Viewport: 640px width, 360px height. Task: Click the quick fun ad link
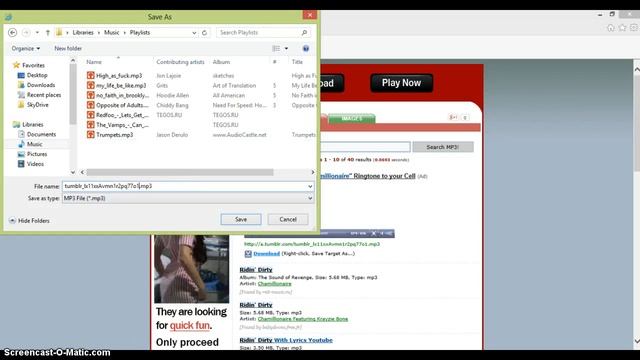tap(190, 326)
